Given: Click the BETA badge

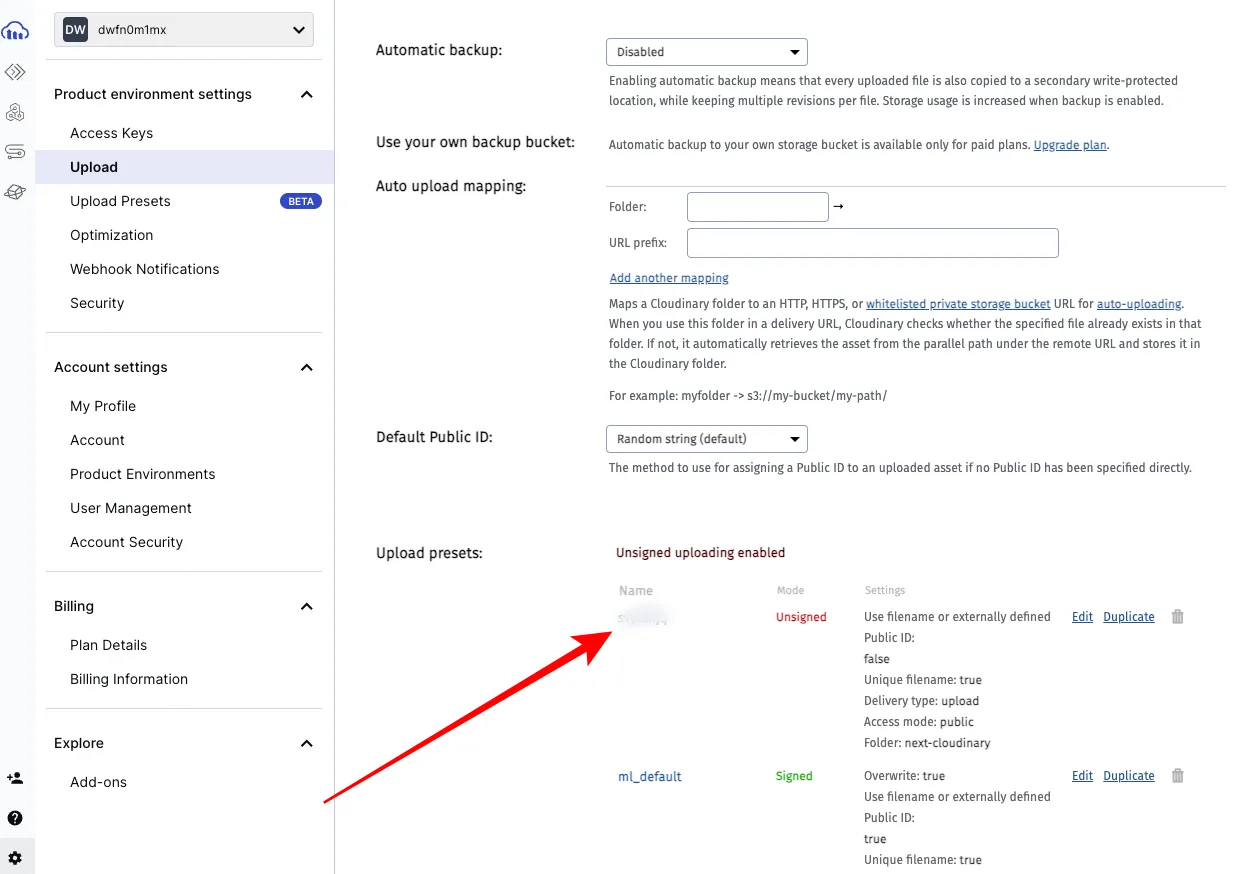Looking at the screenshot, I should coord(300,201).
